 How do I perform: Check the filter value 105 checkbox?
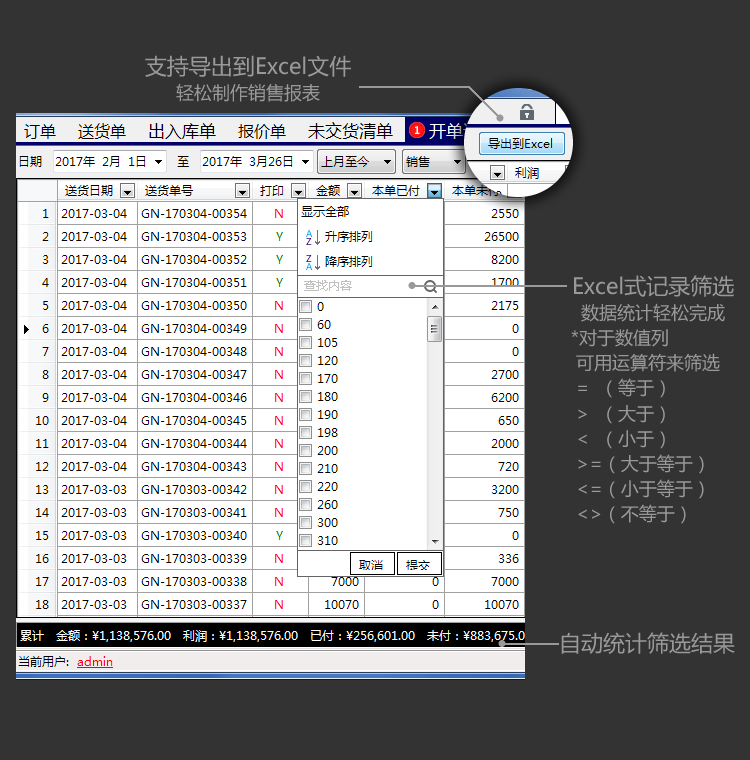(306, 343)
